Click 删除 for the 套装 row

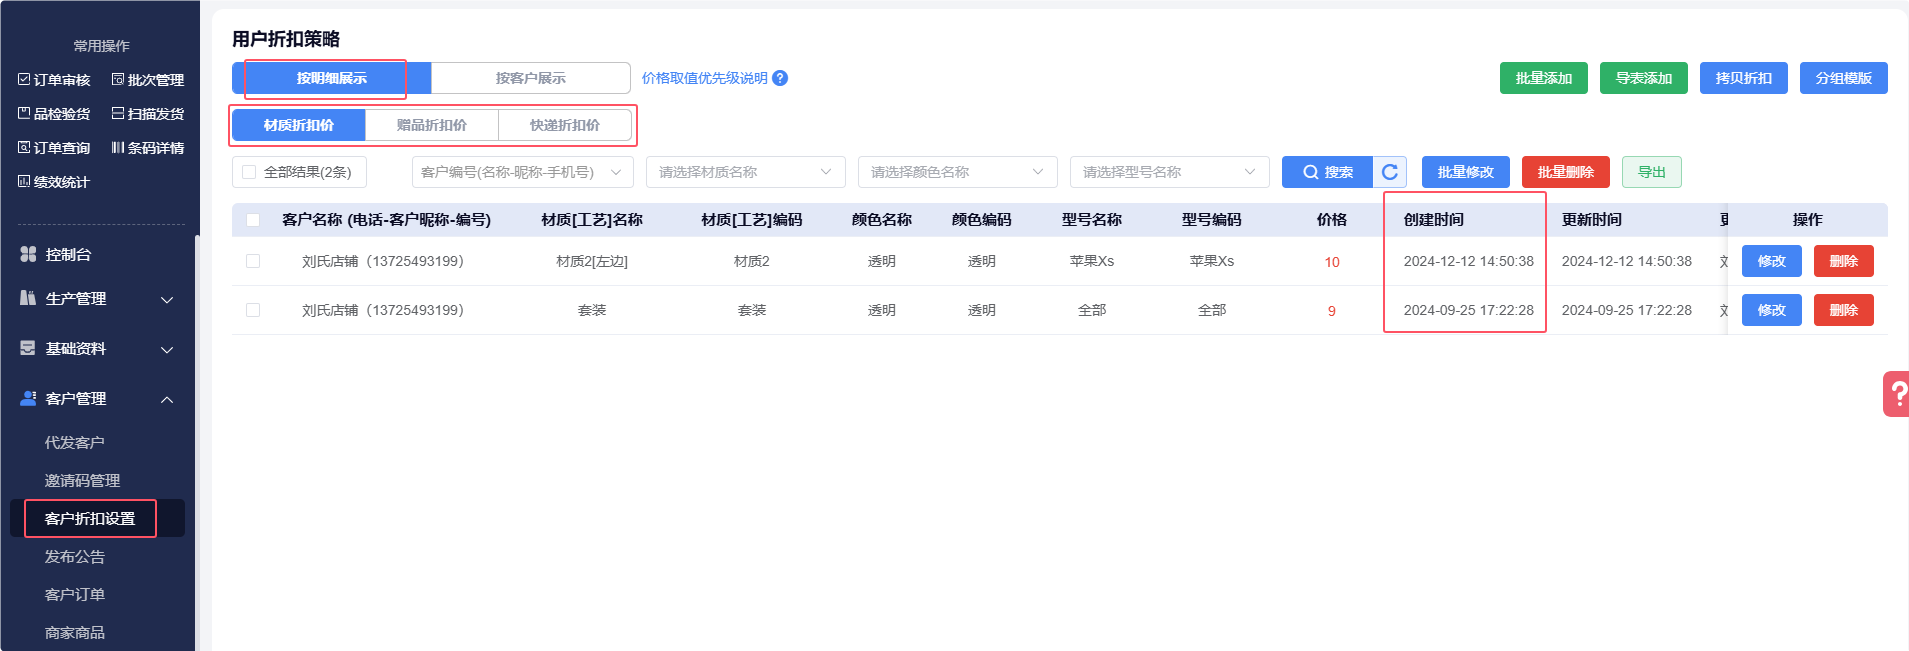pyautogui.click(x=1844, y=310)
